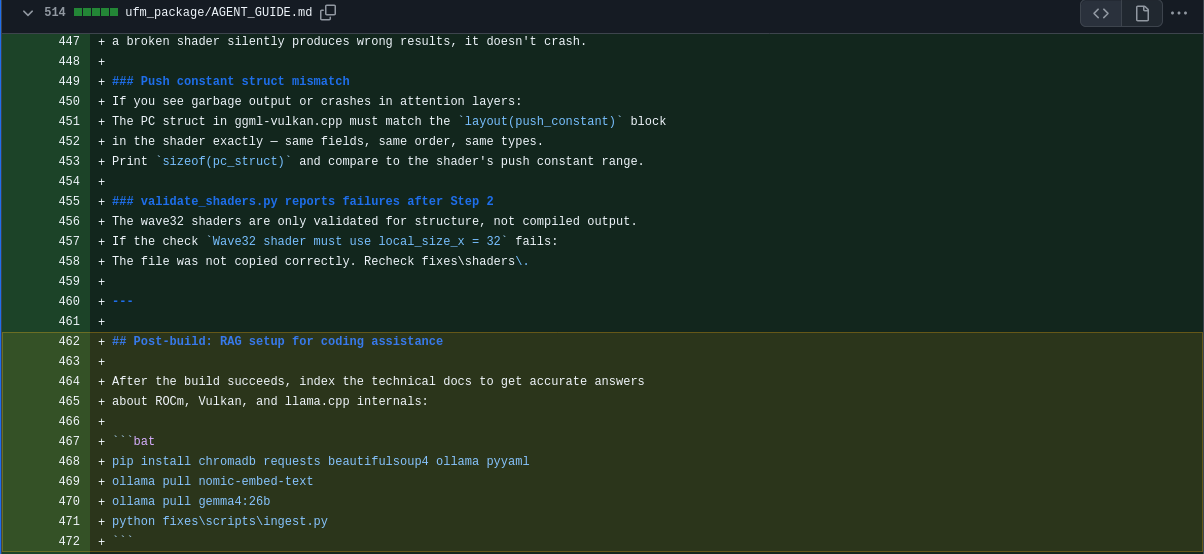Click the 'pip install chromadb' line
The height and width of the screenshot is (554, 1204).
(321, 462)
